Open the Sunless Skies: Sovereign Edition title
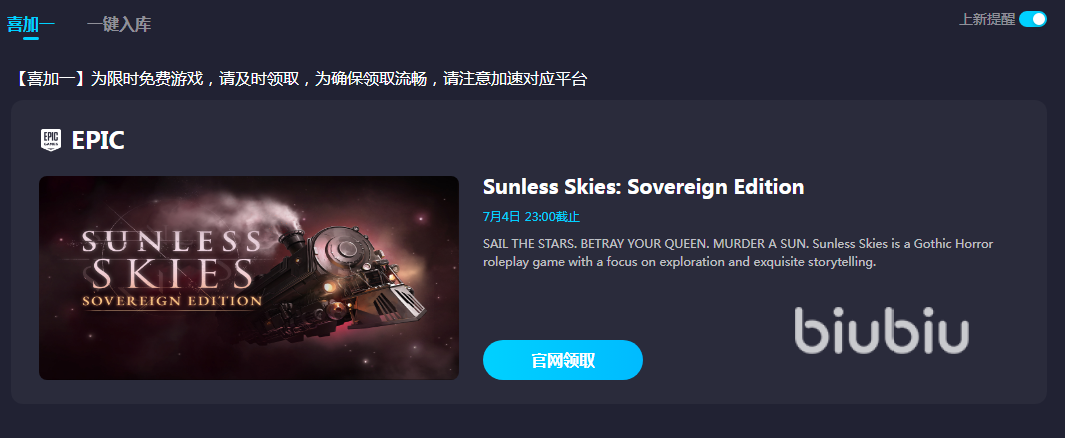Image resolution: width=1065 pixels, height=438 pixels. (x=643, y=187)
